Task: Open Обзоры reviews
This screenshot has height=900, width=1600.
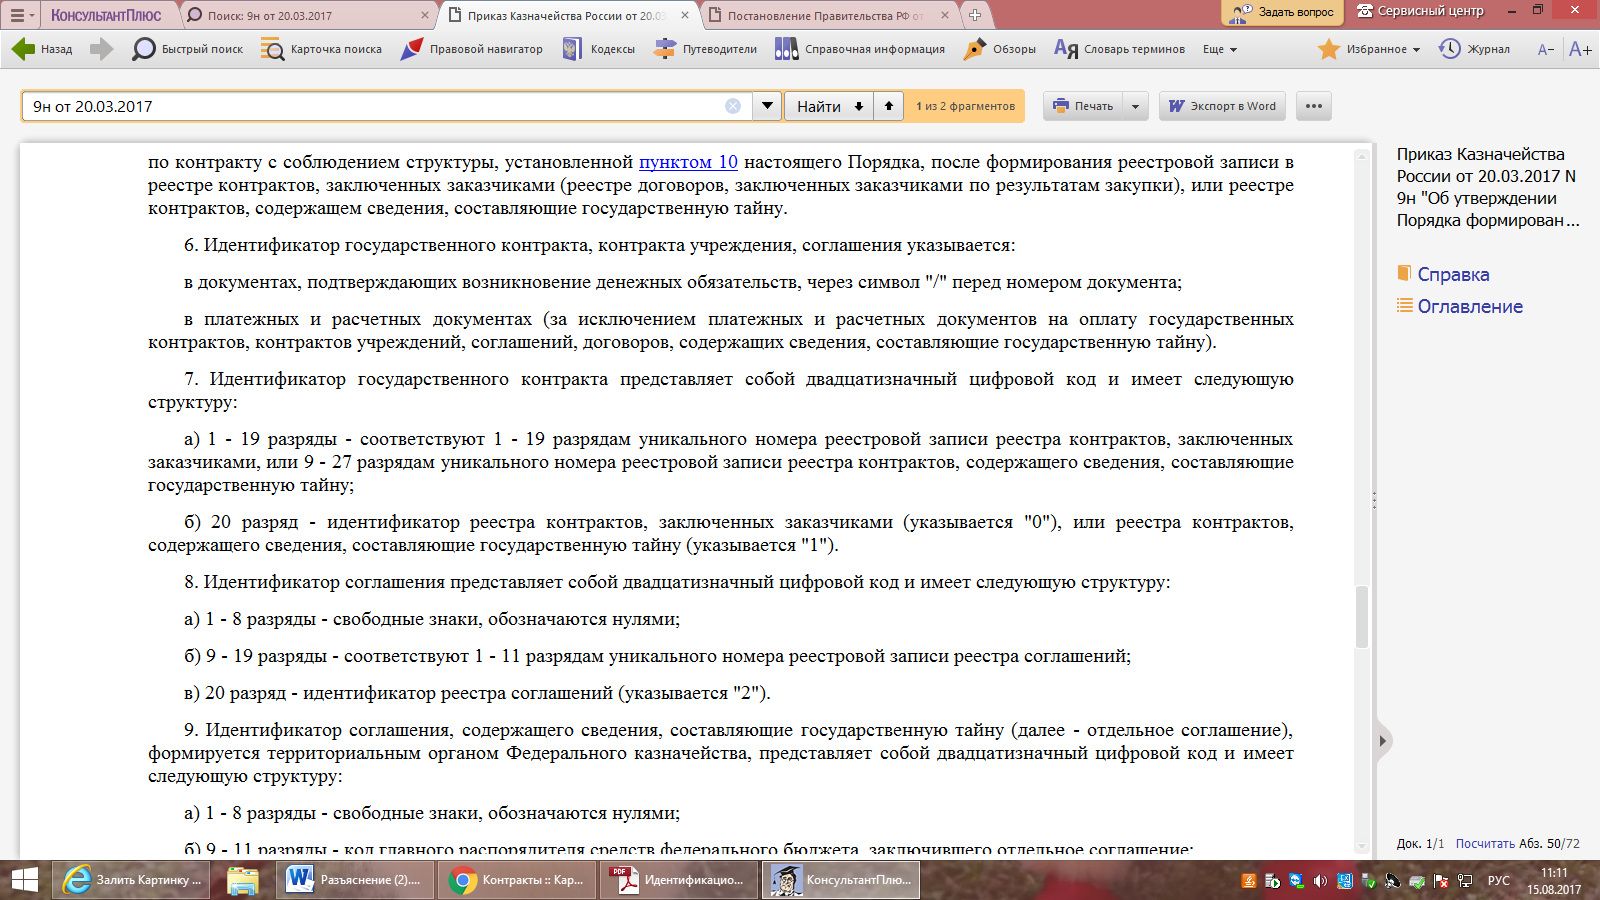Action: point(999,49)
